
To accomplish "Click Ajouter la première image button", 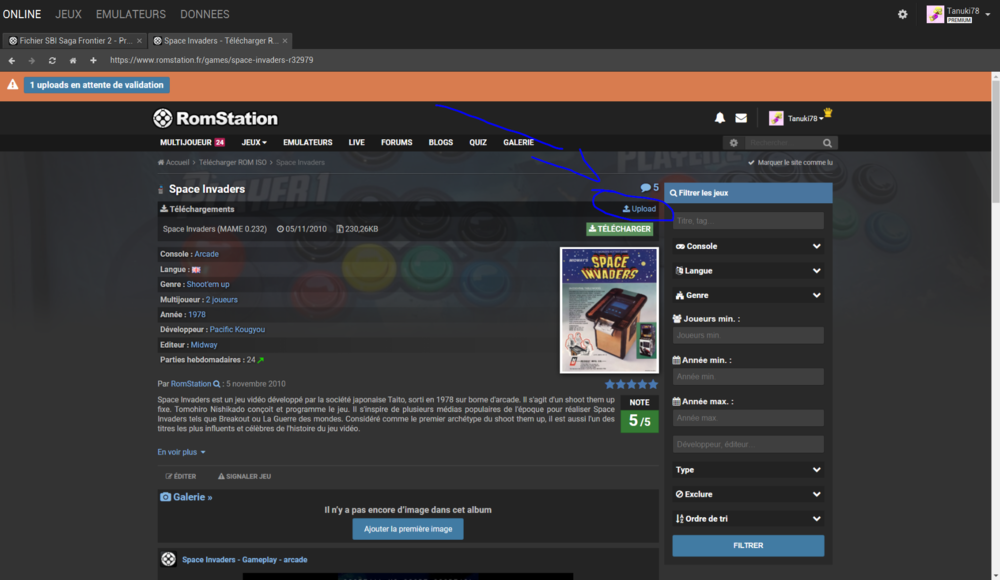I will (x=408, y=529).
